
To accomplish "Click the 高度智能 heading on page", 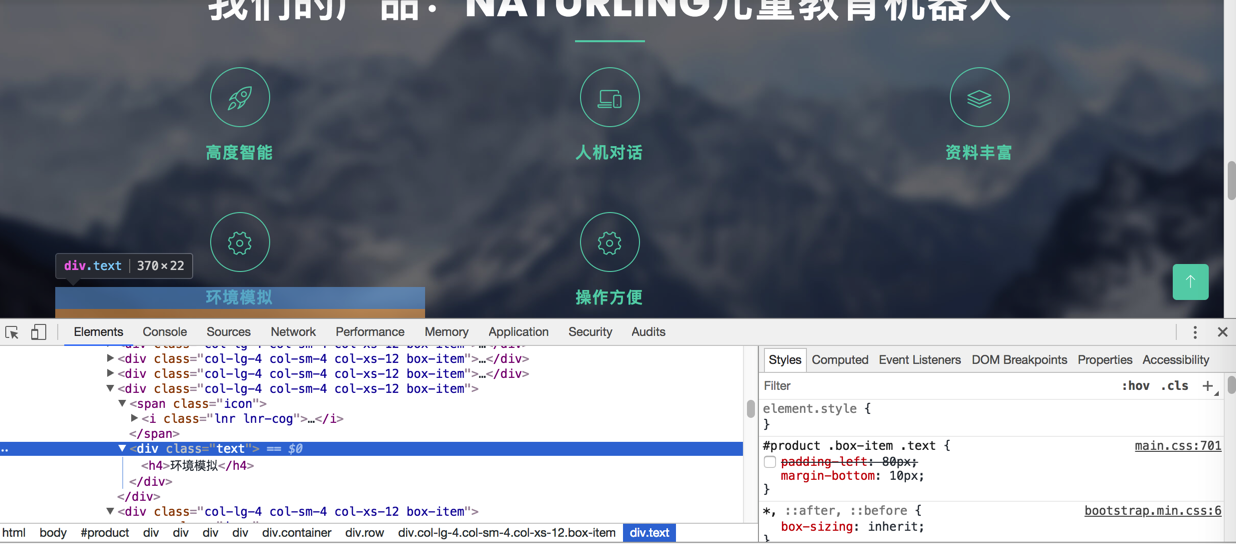I will pos(240,153).
